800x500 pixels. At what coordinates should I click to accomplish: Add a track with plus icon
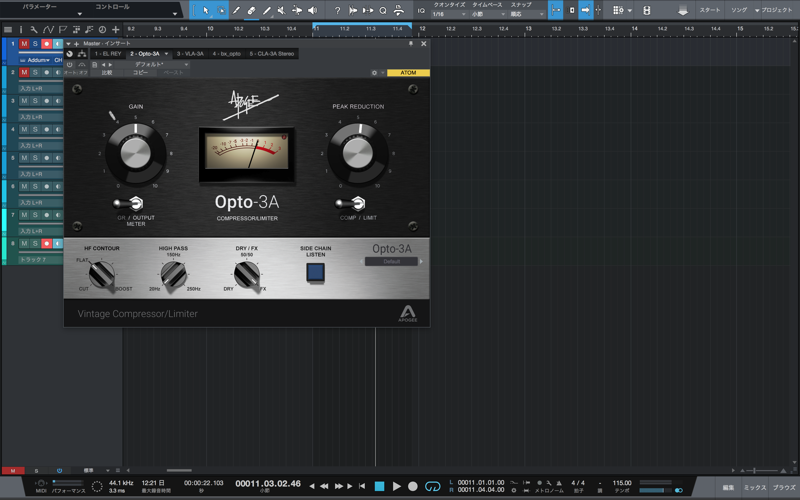coord(116,30)
